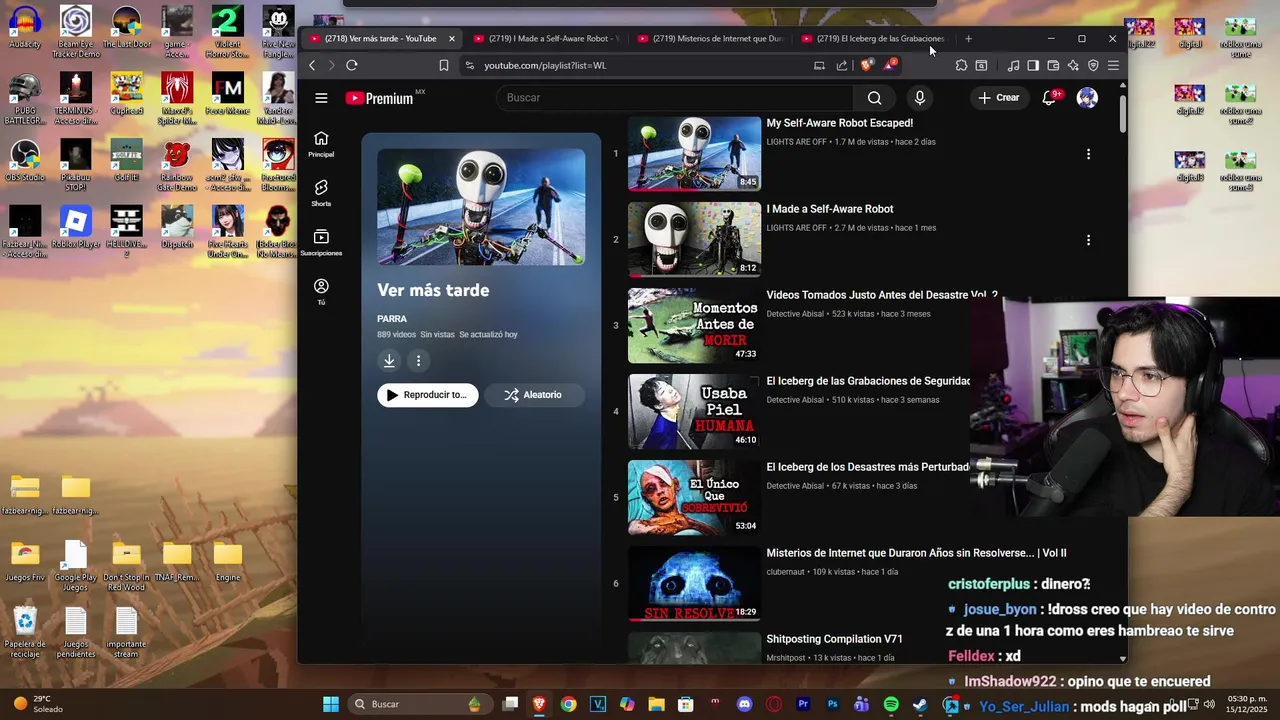
Task: Open Cuphead desktop shortcut
Action: [x=126, y=94]
